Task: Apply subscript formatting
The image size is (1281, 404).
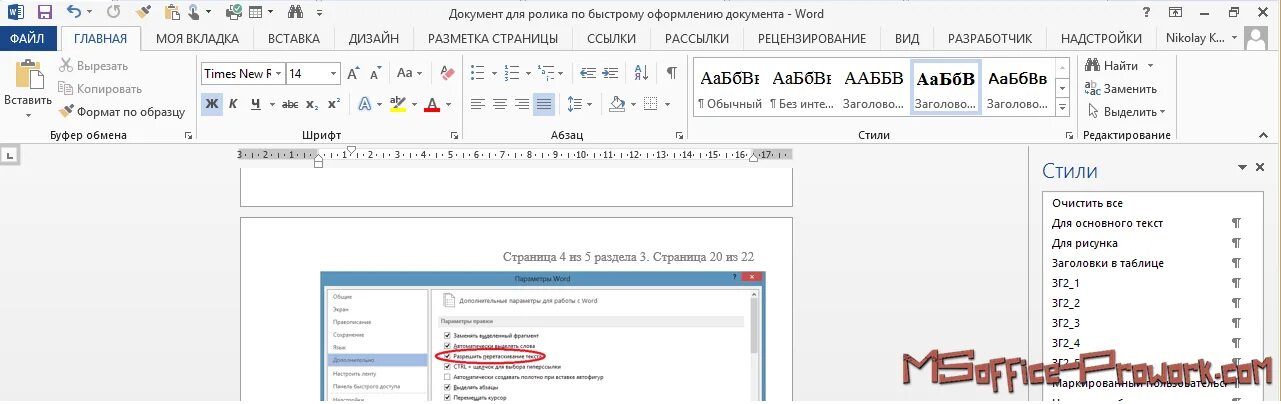Action: [x=312, y=104]
